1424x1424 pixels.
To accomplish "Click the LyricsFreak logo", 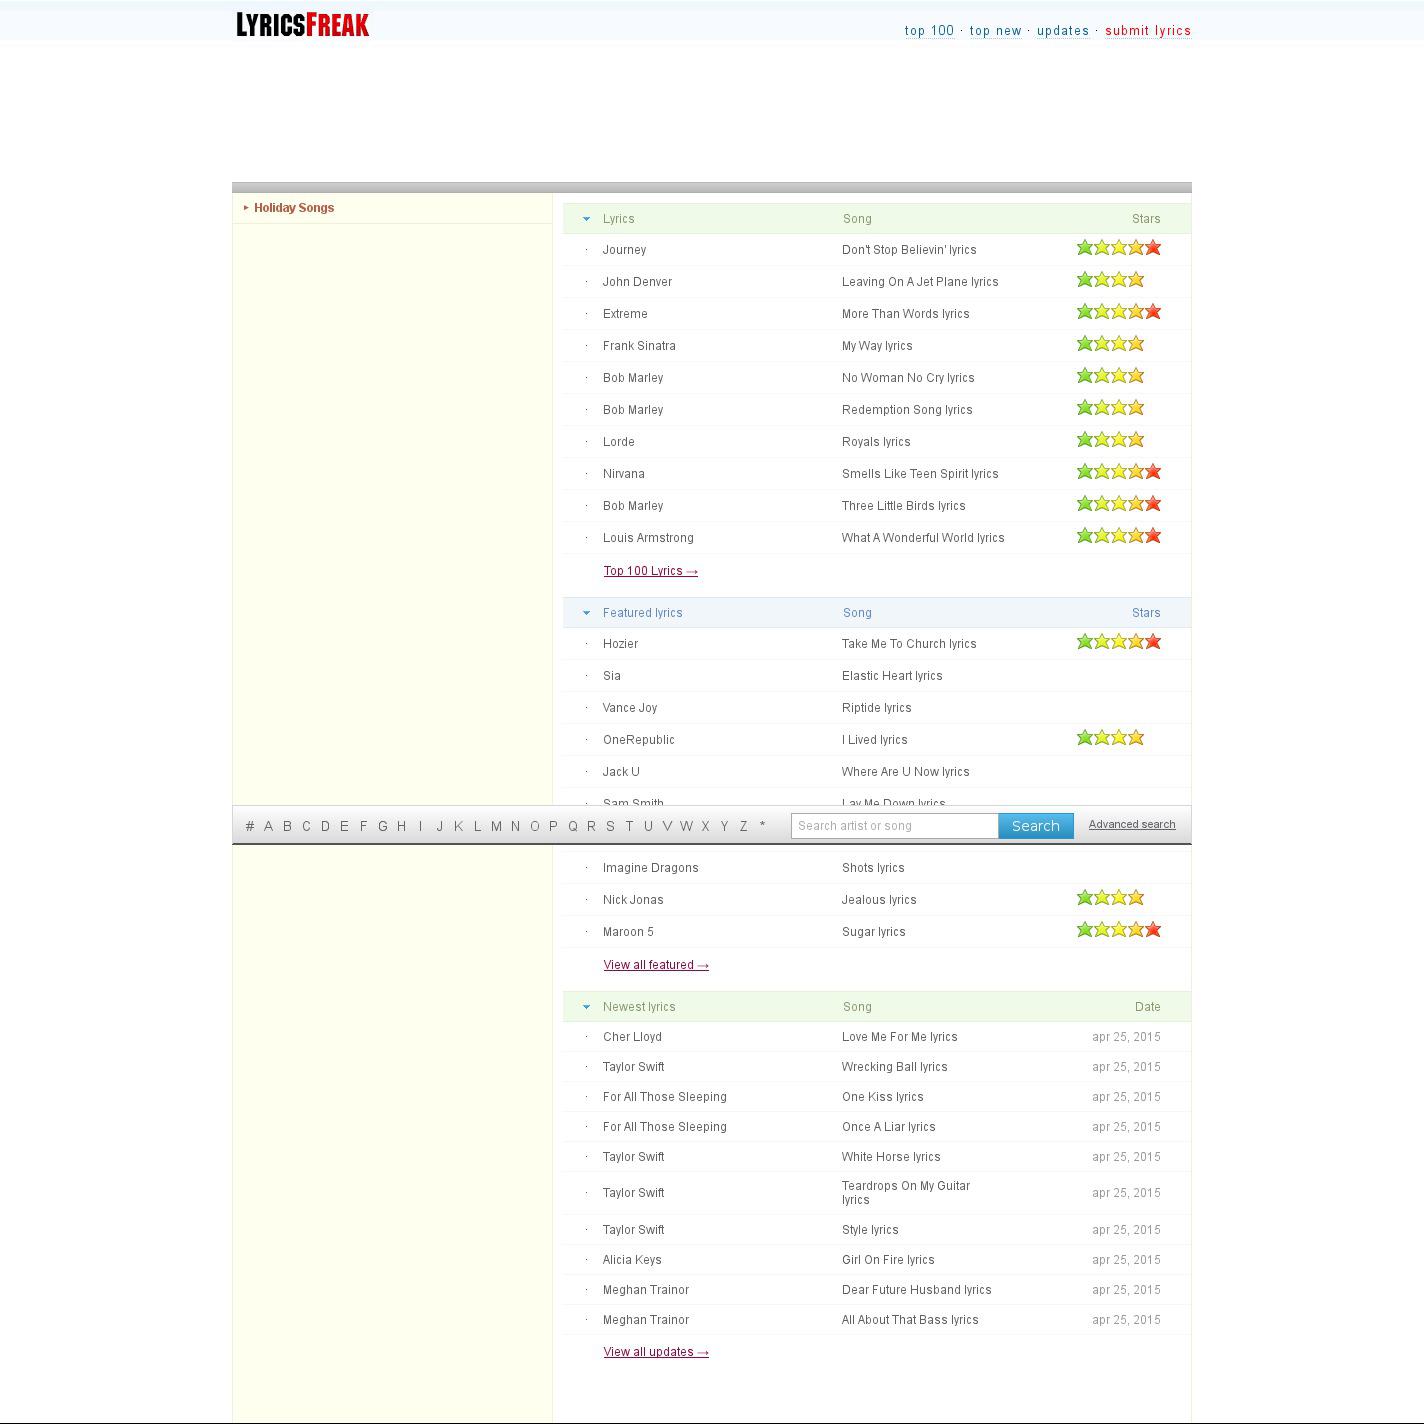I will coord(302,25).
